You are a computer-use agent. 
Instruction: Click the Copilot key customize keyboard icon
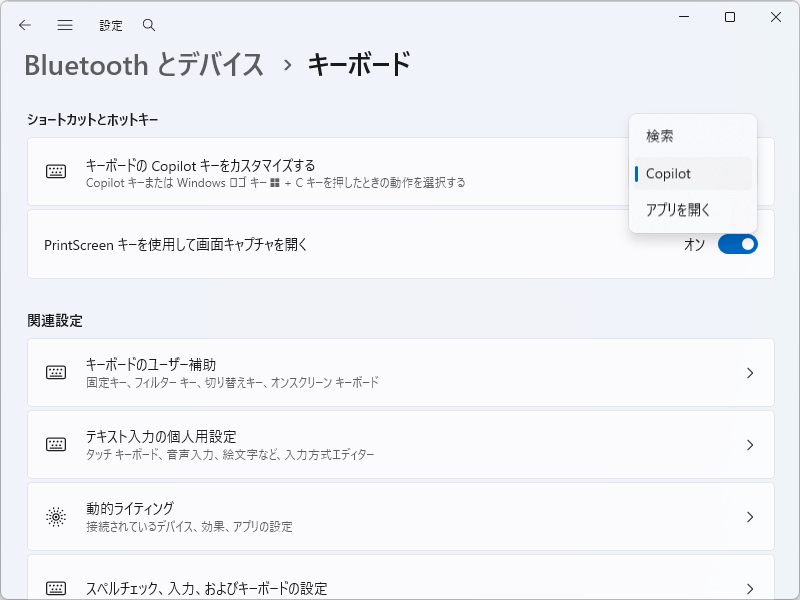[56, 171]
